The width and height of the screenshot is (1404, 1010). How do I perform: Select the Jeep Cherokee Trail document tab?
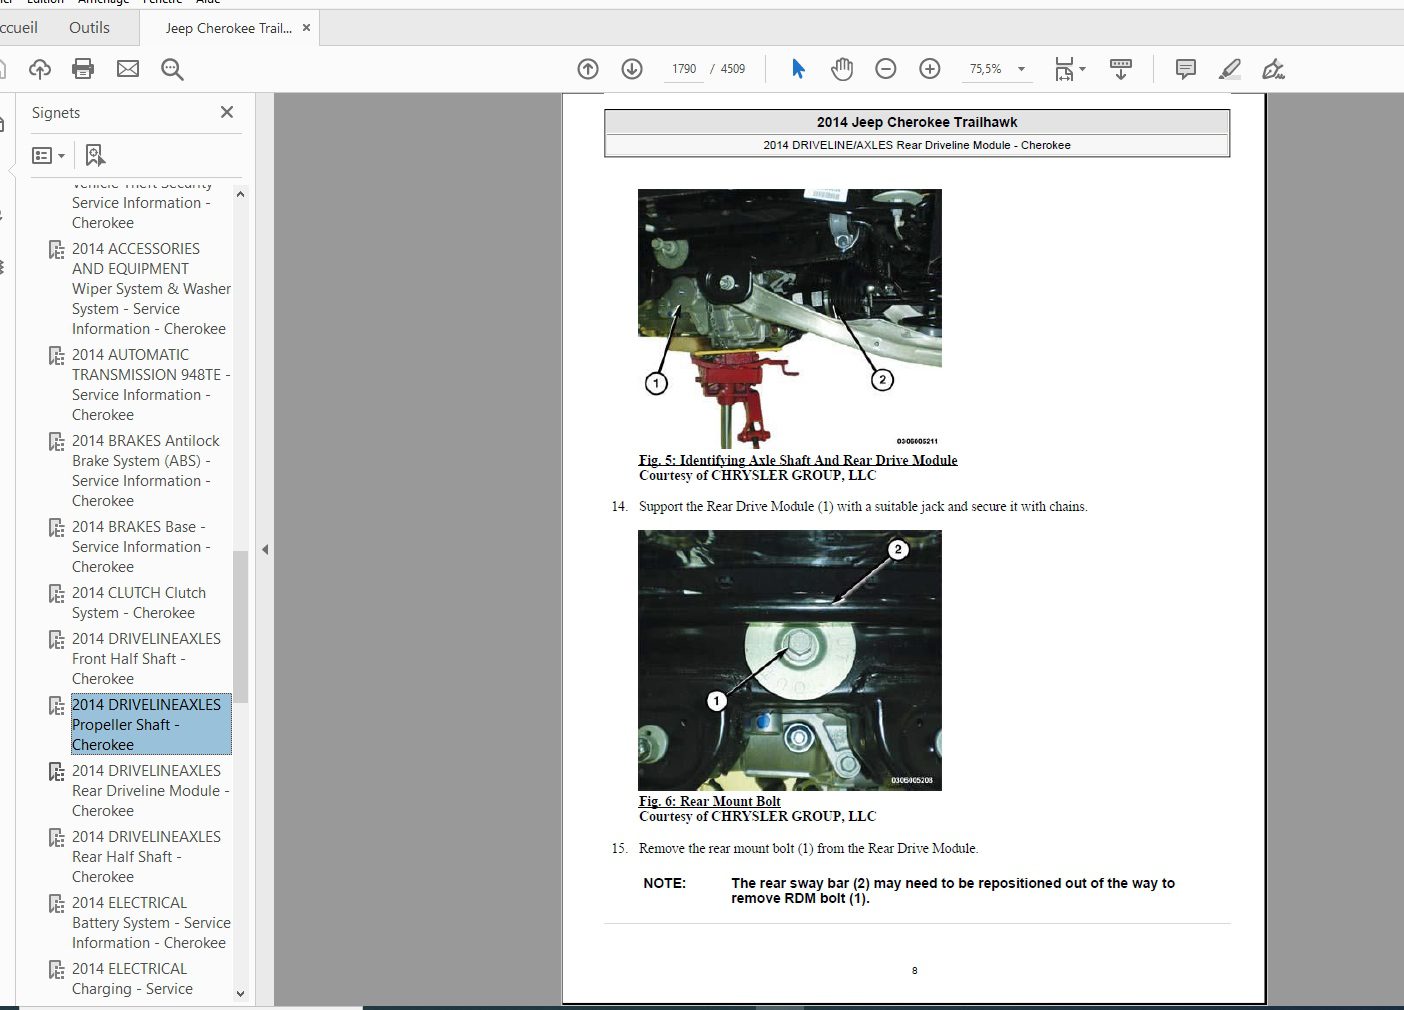point(229,28)
